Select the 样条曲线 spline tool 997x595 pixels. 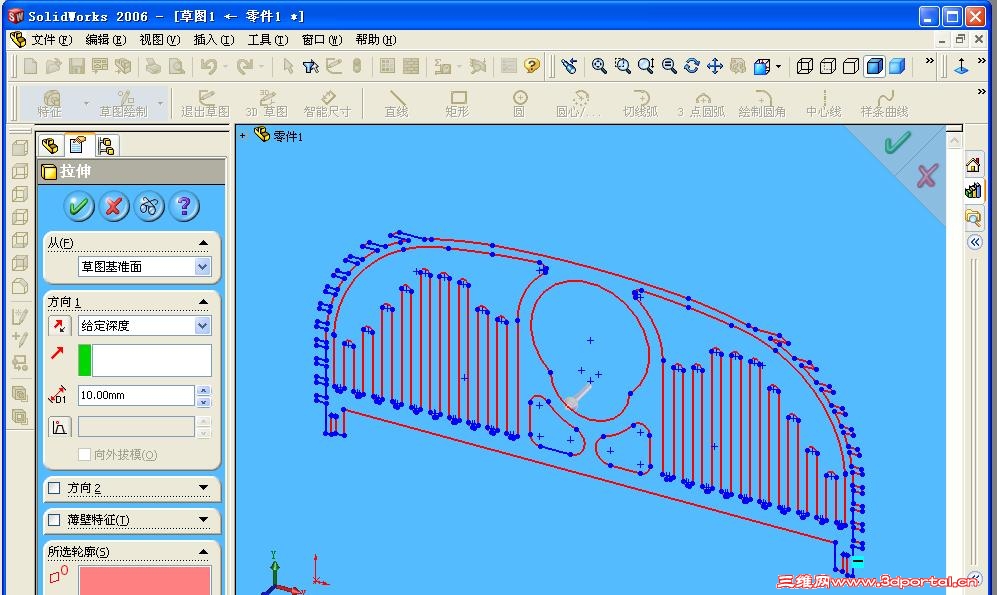[884, 104]
